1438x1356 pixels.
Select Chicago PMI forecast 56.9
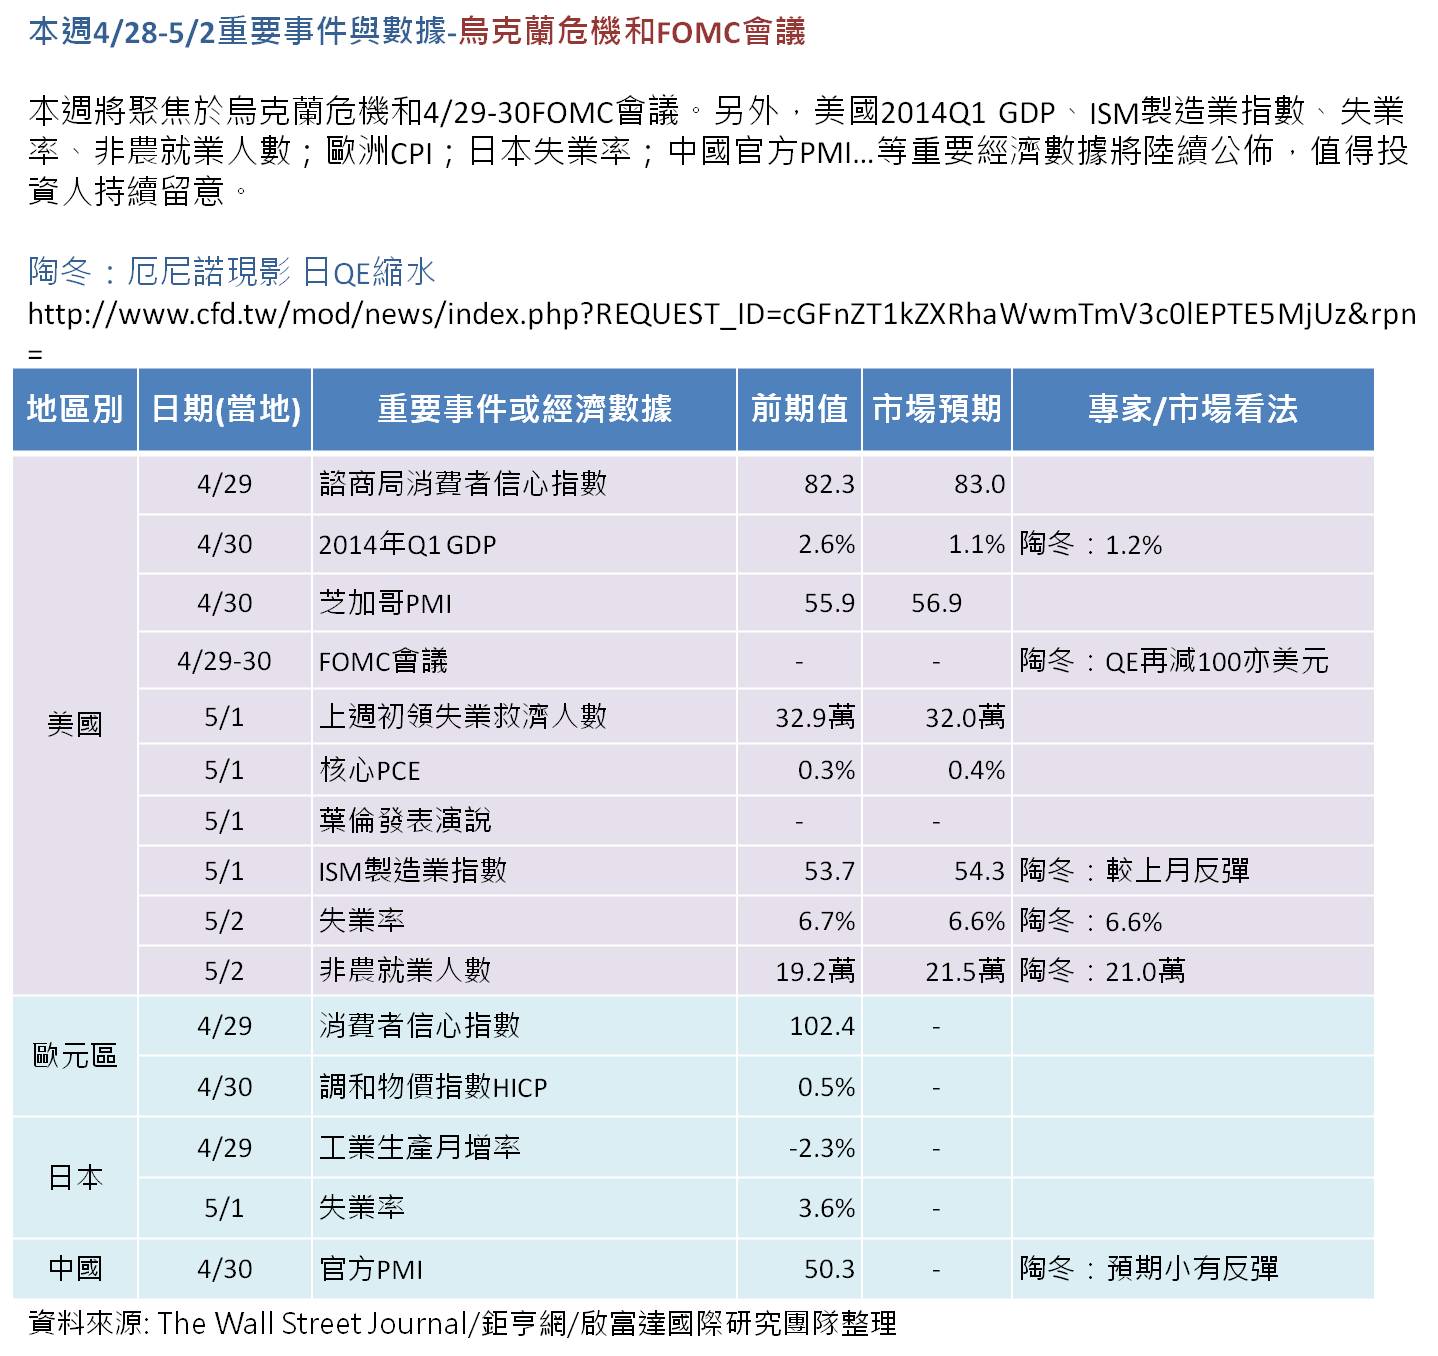(x=936, y=603)
